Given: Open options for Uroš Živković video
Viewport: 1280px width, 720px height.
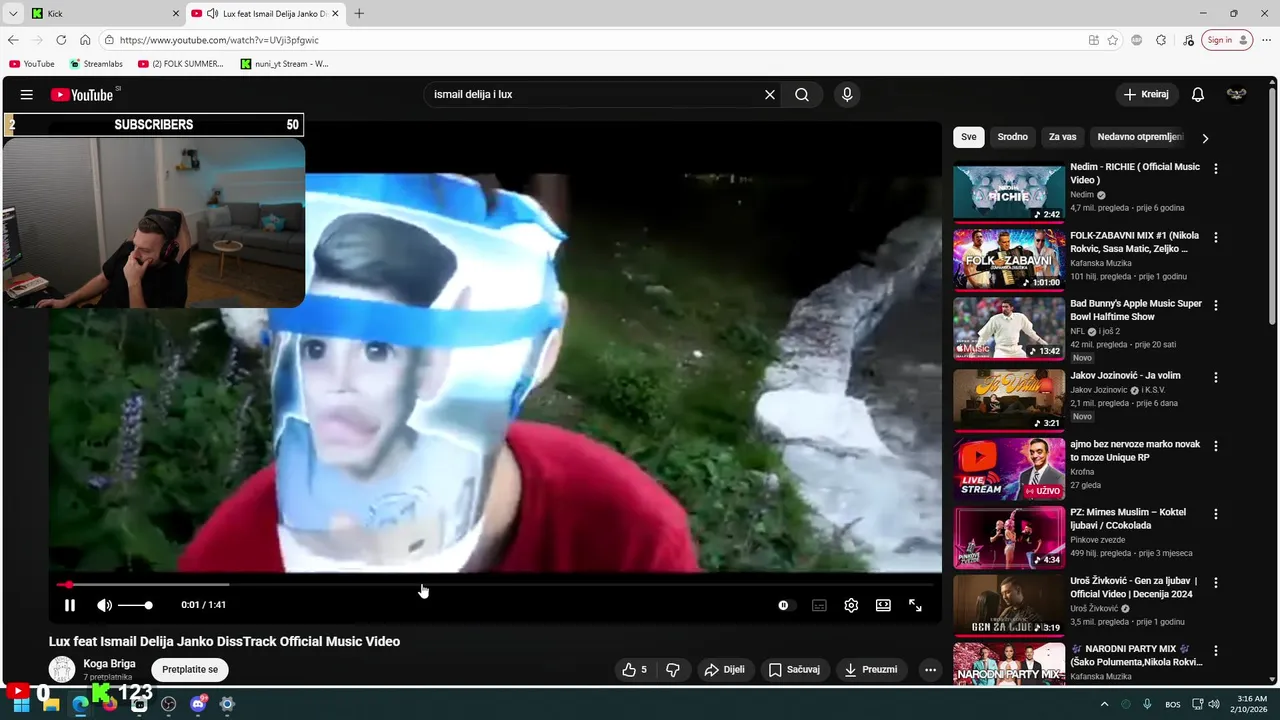Looking at the screenshot, I should click(1216, 582).
